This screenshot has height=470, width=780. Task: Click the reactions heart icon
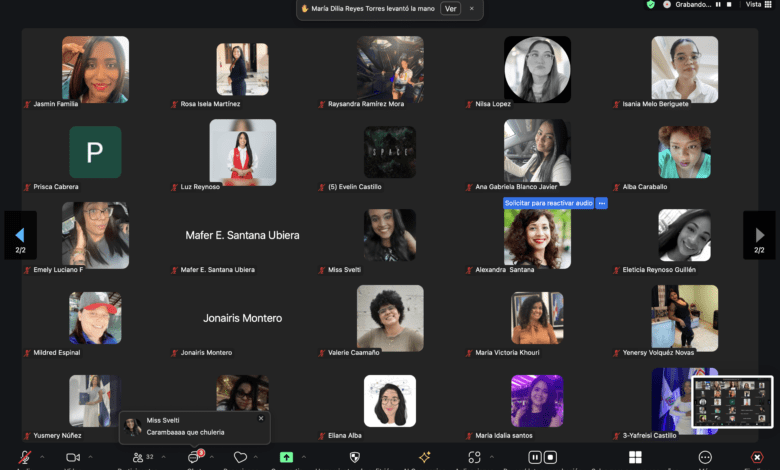coord(240,457)
